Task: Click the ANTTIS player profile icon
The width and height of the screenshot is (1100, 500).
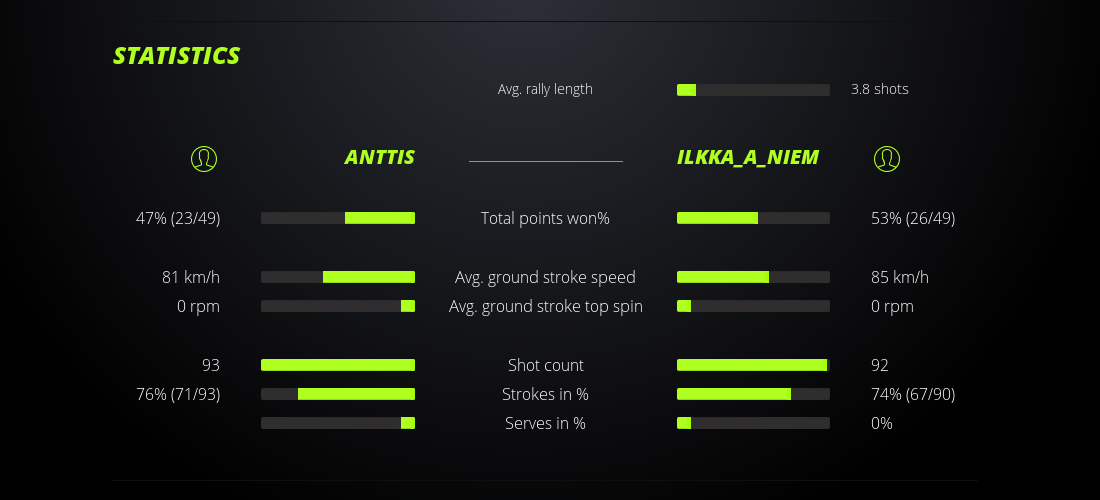Action: 204,158
